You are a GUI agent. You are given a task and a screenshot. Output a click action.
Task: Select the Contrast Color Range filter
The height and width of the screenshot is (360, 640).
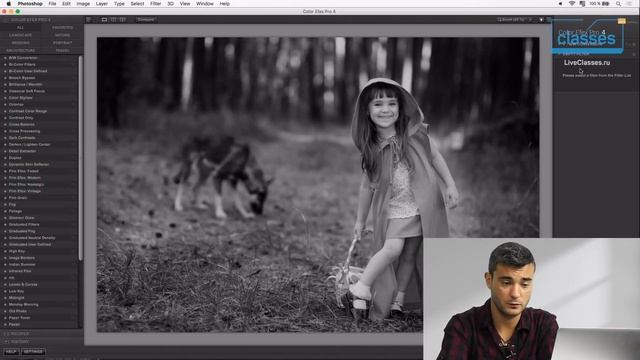click(x=28, y=111)
